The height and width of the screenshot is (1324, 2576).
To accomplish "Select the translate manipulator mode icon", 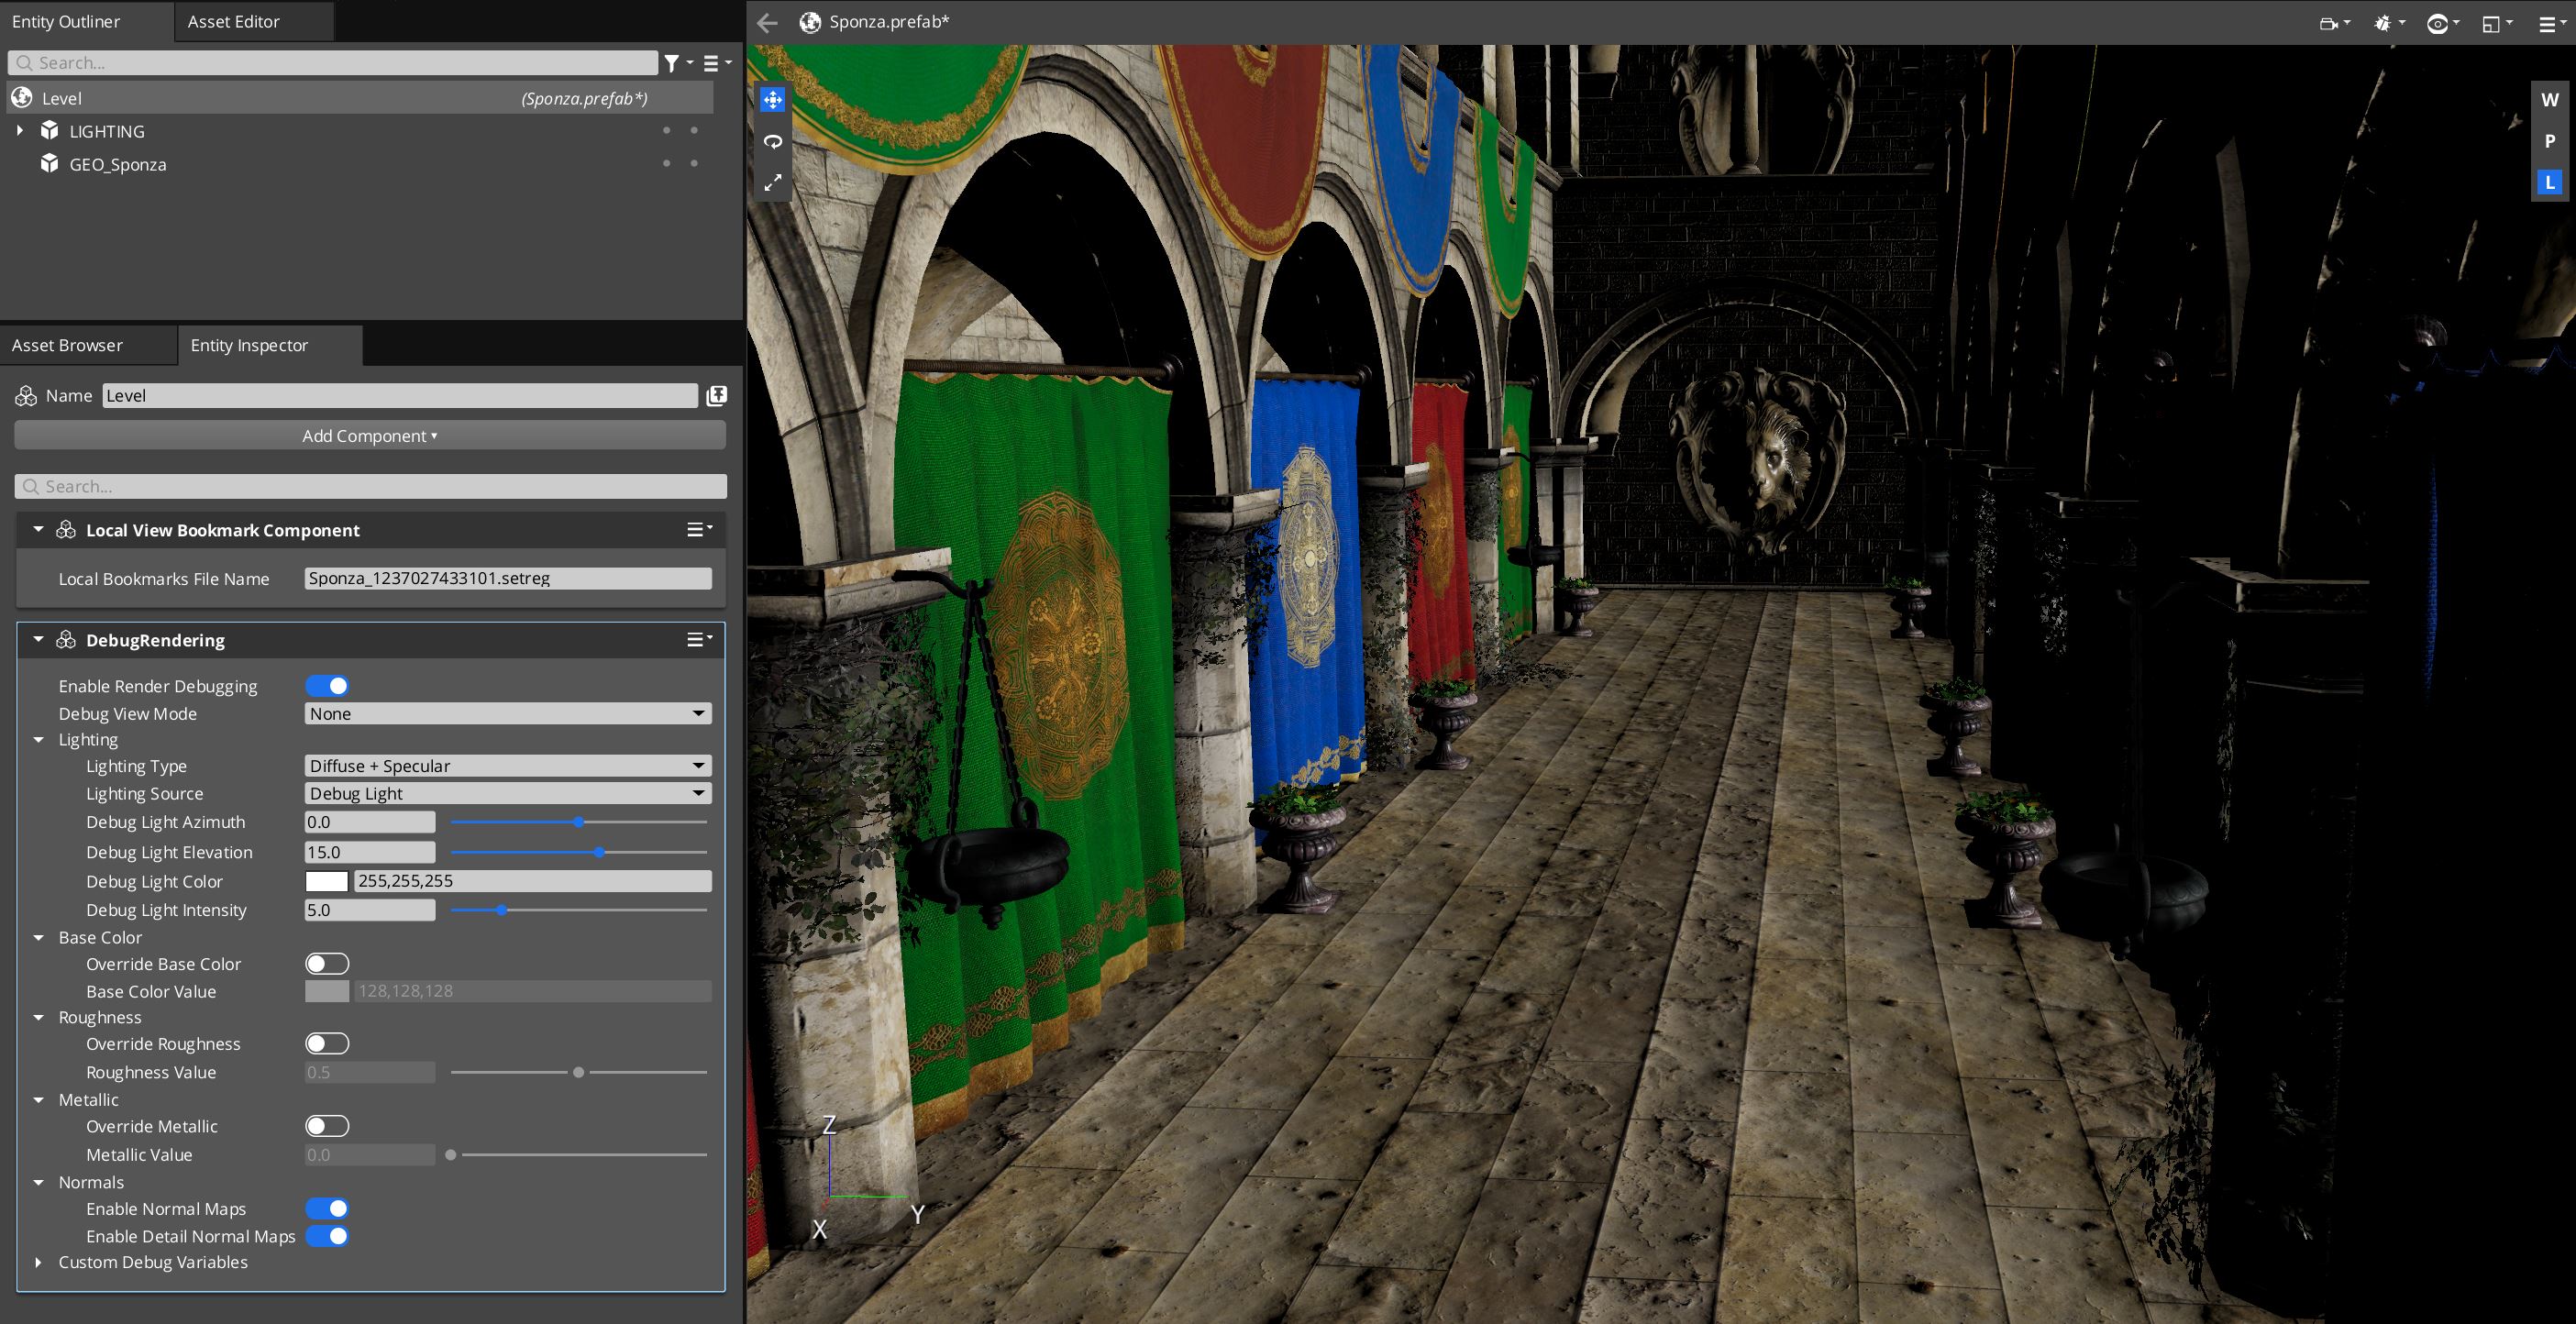I will (x=772, y=100).
